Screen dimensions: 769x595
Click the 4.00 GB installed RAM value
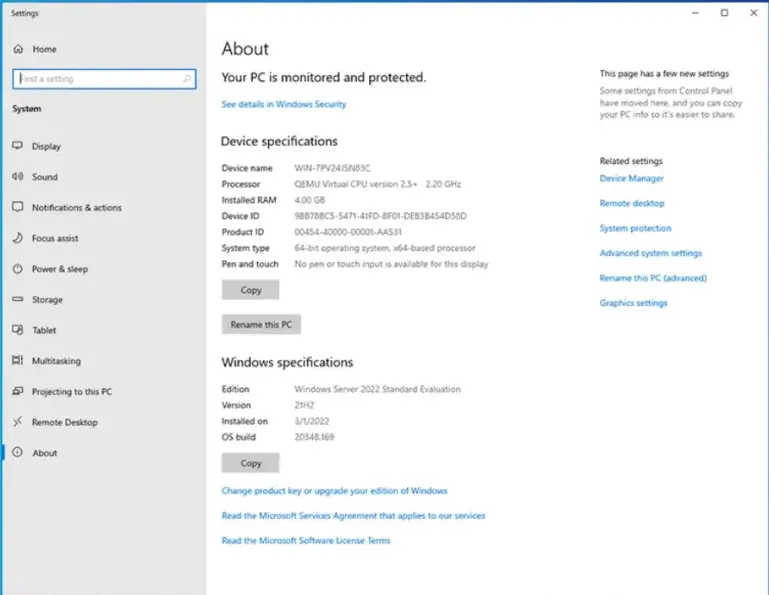[309, 200]
